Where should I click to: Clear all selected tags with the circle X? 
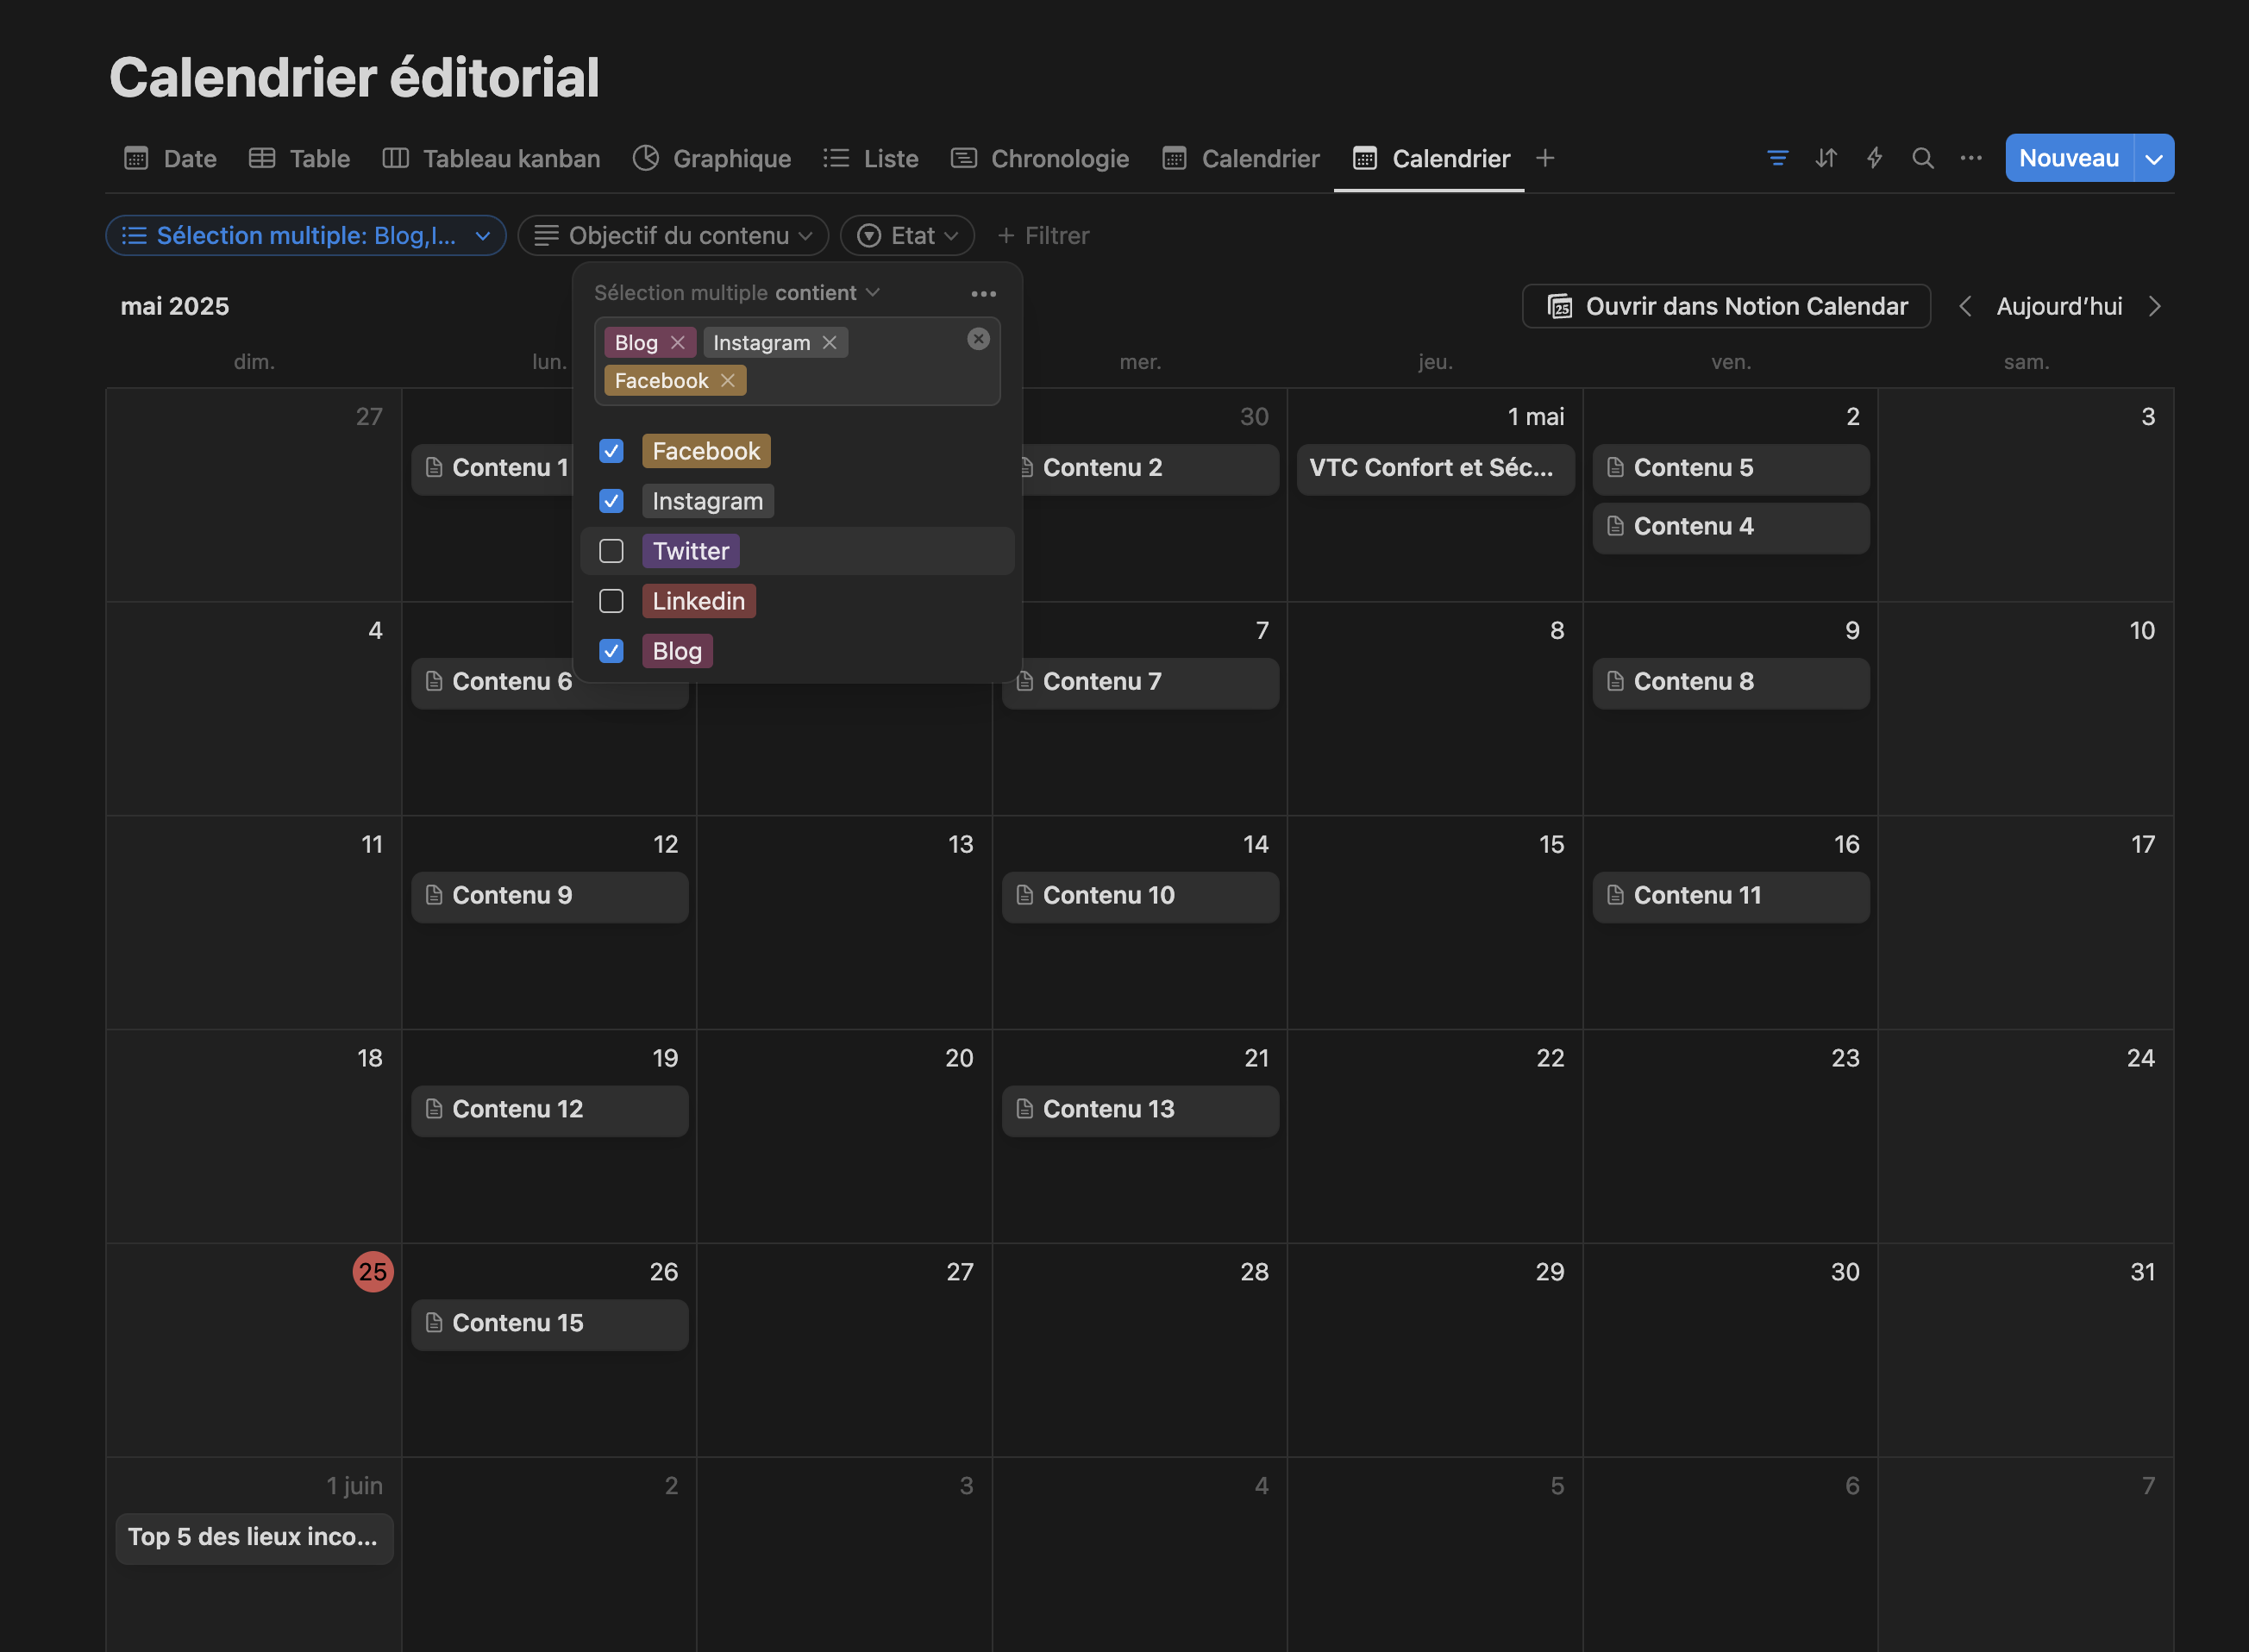pyautogui.click(x=978, y=339)
